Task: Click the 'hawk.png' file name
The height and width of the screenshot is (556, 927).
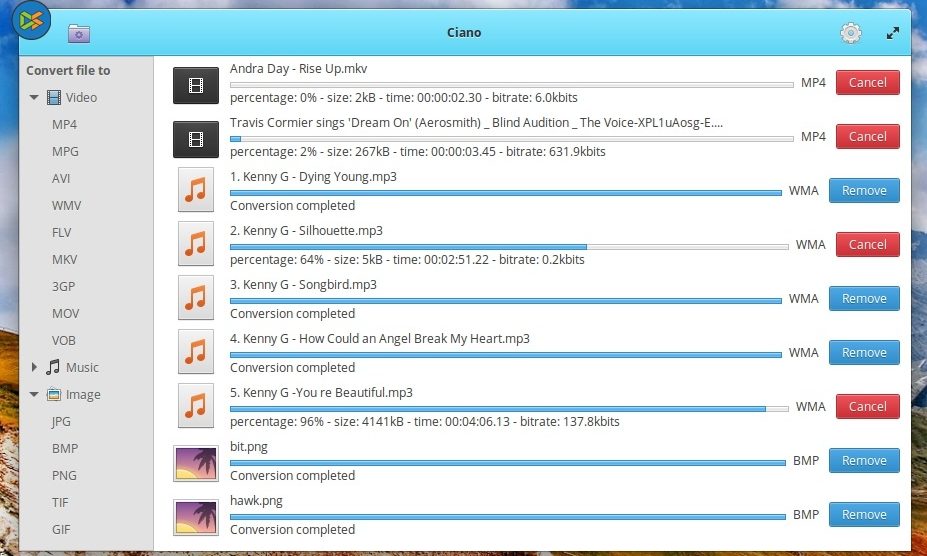Action: (256, 501)
